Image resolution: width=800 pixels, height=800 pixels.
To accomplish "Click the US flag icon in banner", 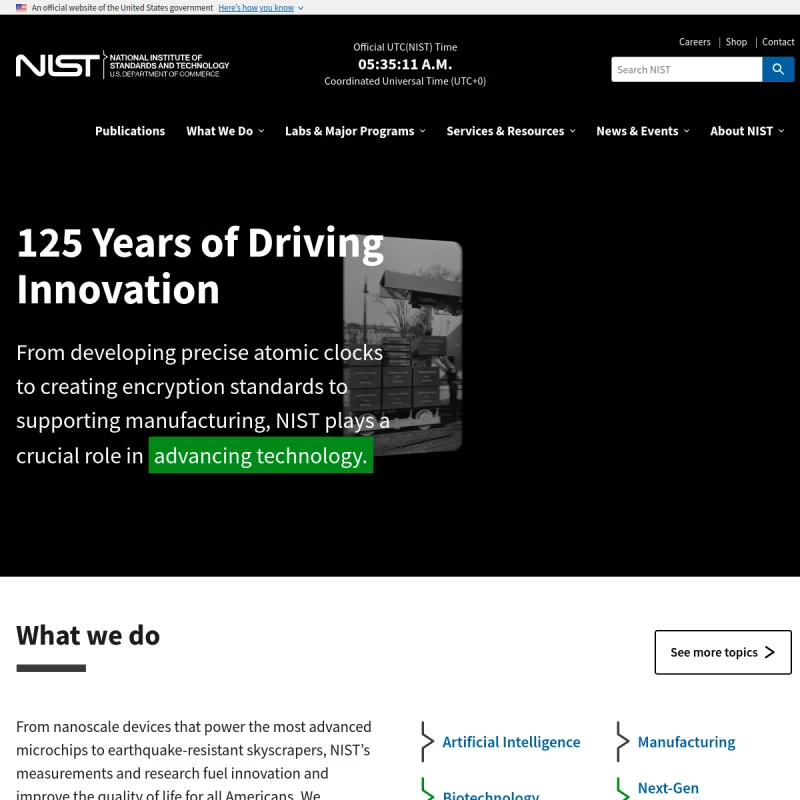I will point(21,8).
